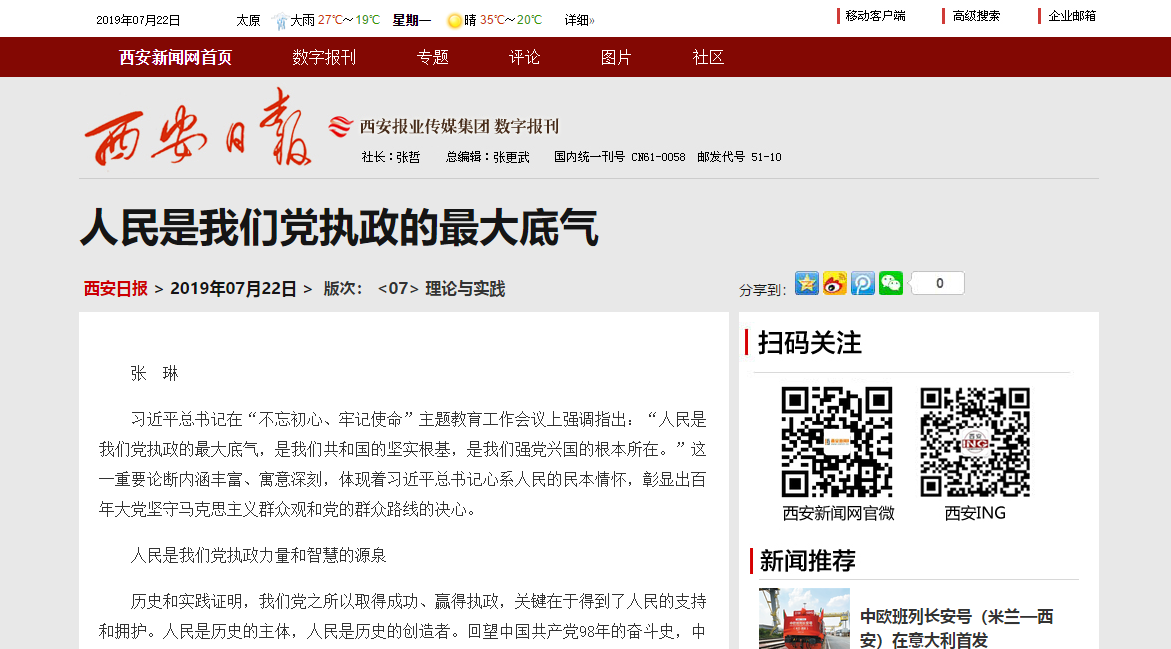Open the 社区 navigation item
This screenshot has width=1171, height=649.
click(x=708, y=57)
